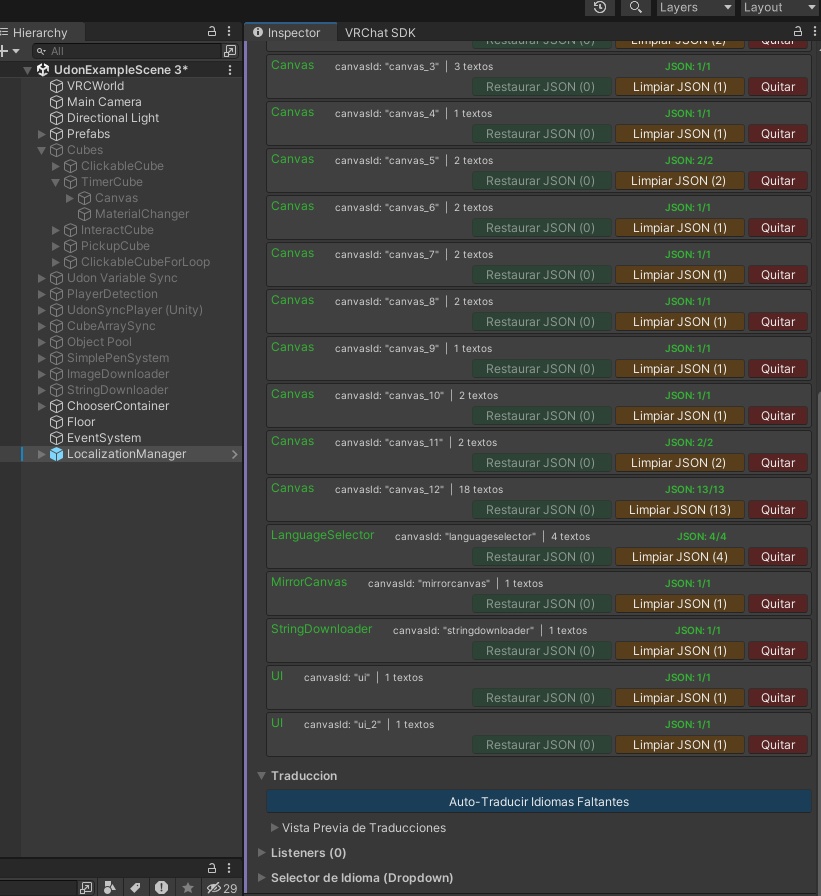
Task: Click the blue LocalizationManager prefab icon
Action: (x=56, y=454)
